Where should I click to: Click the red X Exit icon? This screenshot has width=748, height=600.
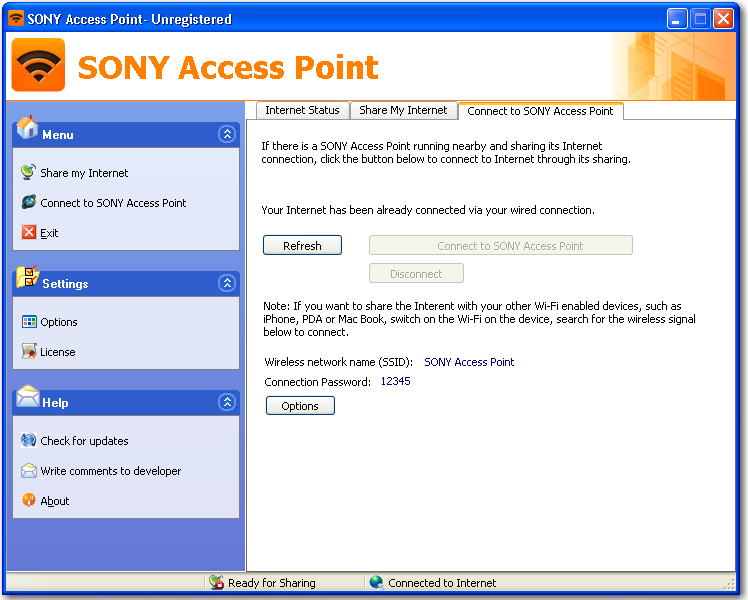29,232
